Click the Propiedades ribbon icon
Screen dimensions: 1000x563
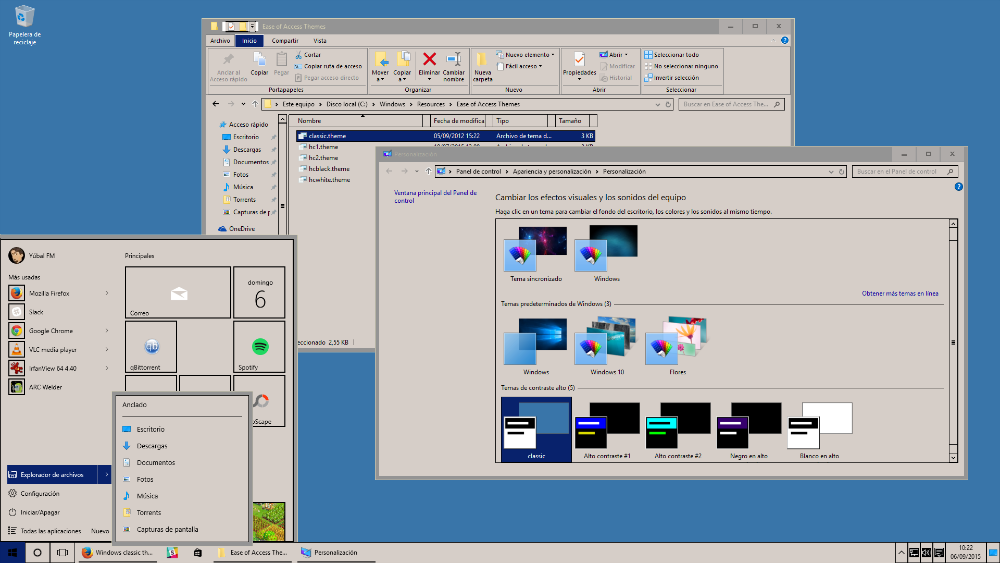point(579,66)
